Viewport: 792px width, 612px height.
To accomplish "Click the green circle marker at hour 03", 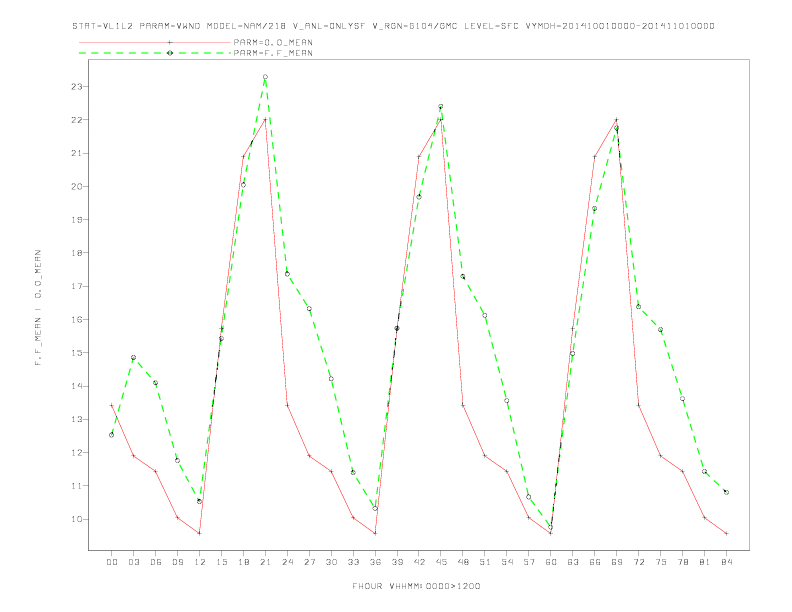I will [x=133, y=358].
